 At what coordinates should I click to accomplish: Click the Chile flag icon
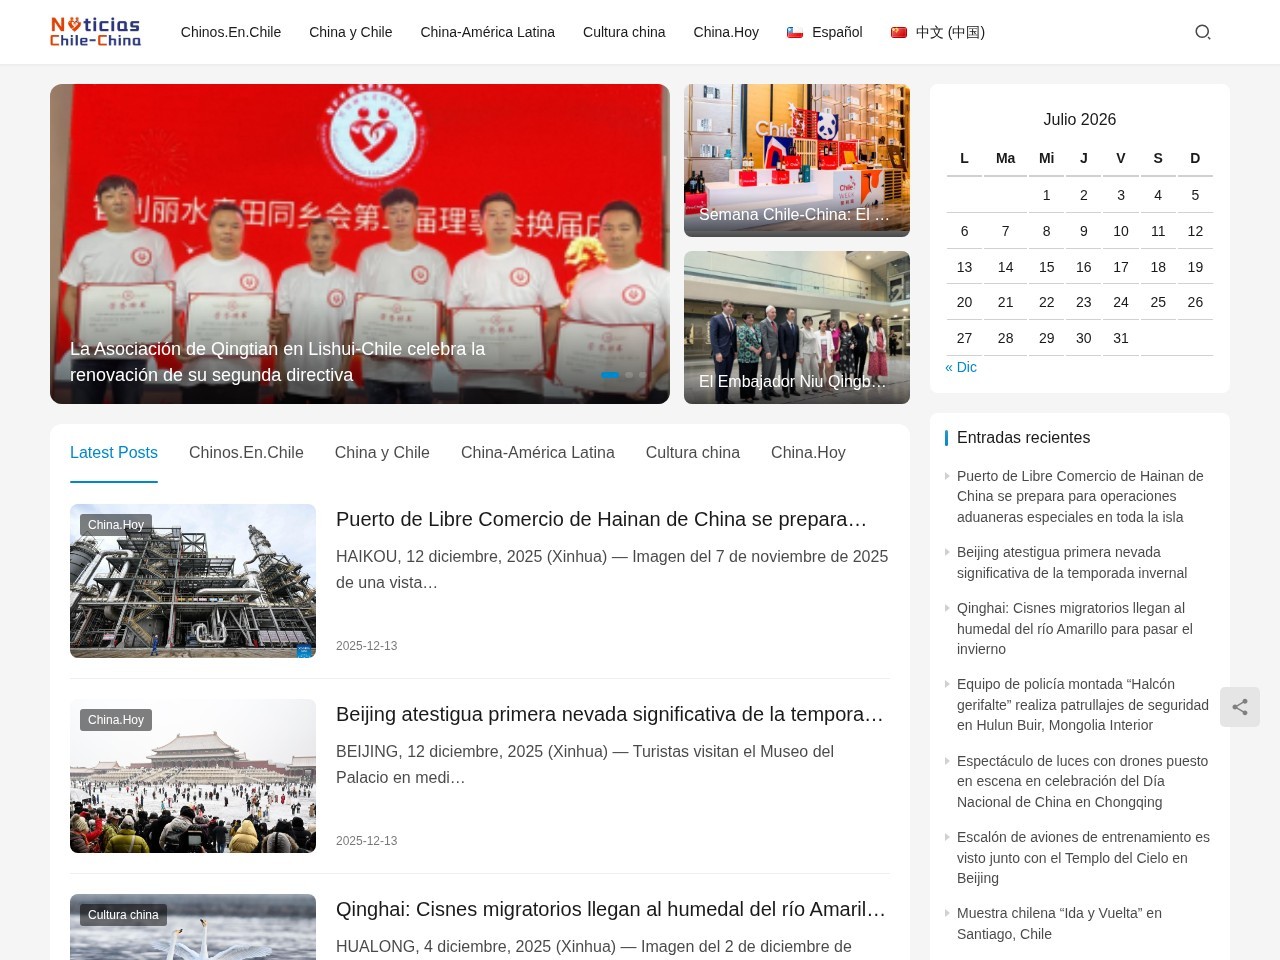pyautogui.click(x=795, y=32)
